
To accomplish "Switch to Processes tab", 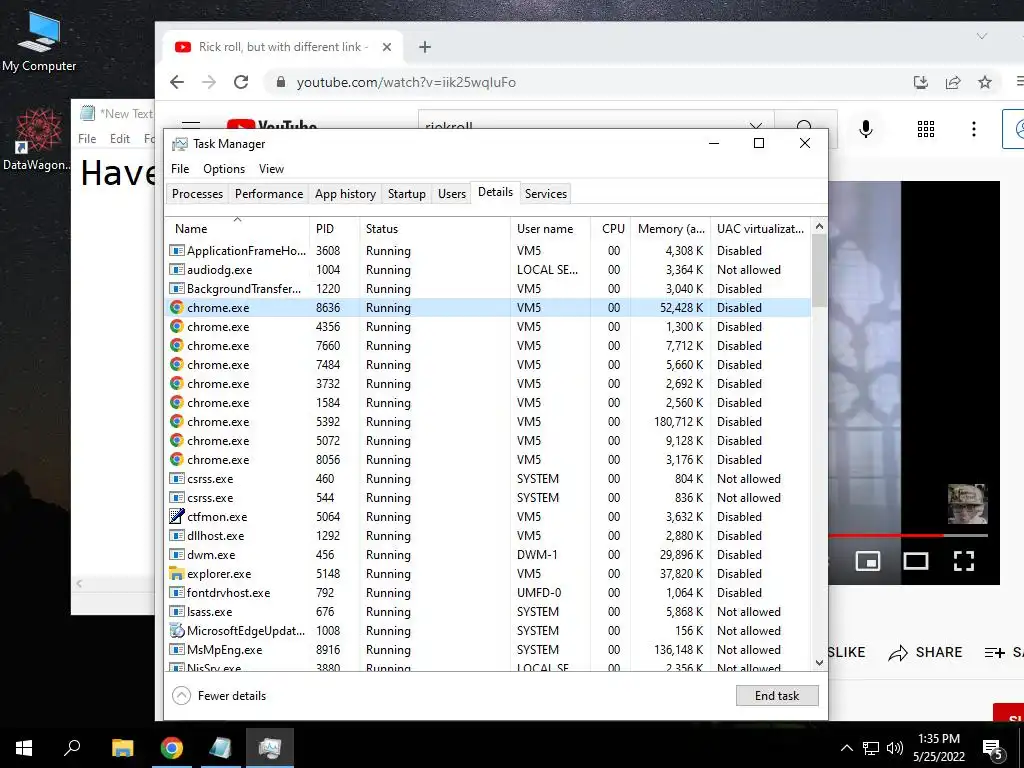I will [x=197, y=194].
